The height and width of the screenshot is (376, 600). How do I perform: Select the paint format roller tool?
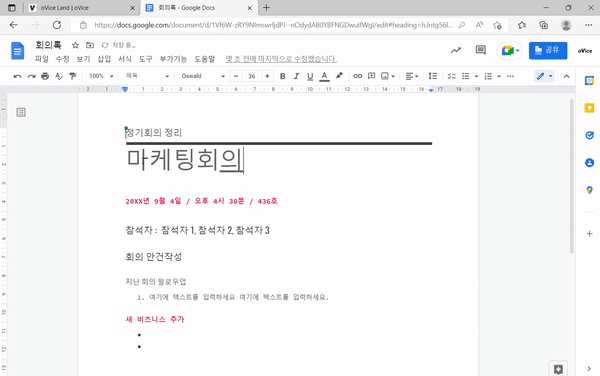[x=72, y=76]
